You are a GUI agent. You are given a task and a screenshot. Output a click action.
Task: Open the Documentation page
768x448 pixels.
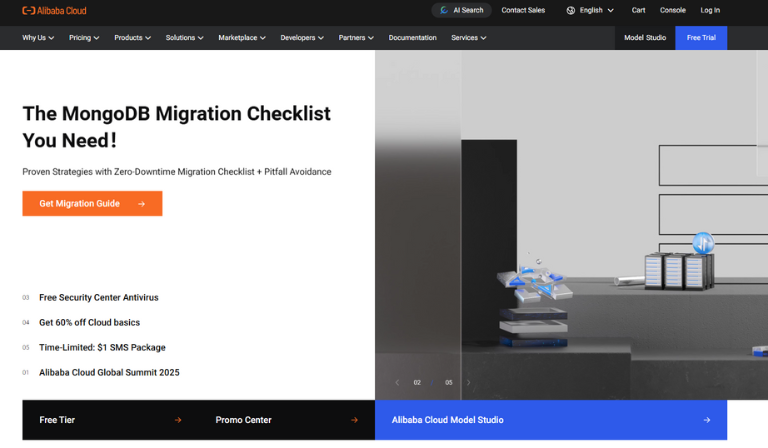point(412,38)
